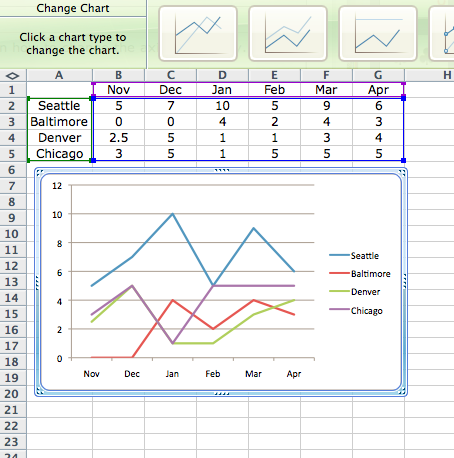Click the Change Chart panel header

[73, 8]
